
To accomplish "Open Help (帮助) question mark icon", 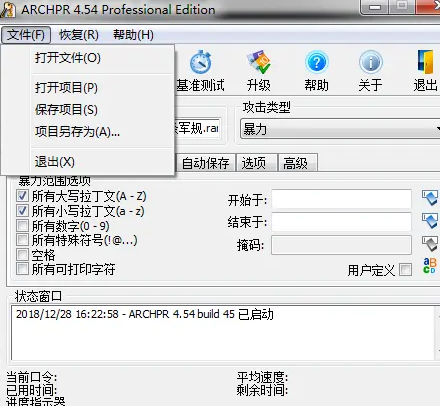I will 317,62.
